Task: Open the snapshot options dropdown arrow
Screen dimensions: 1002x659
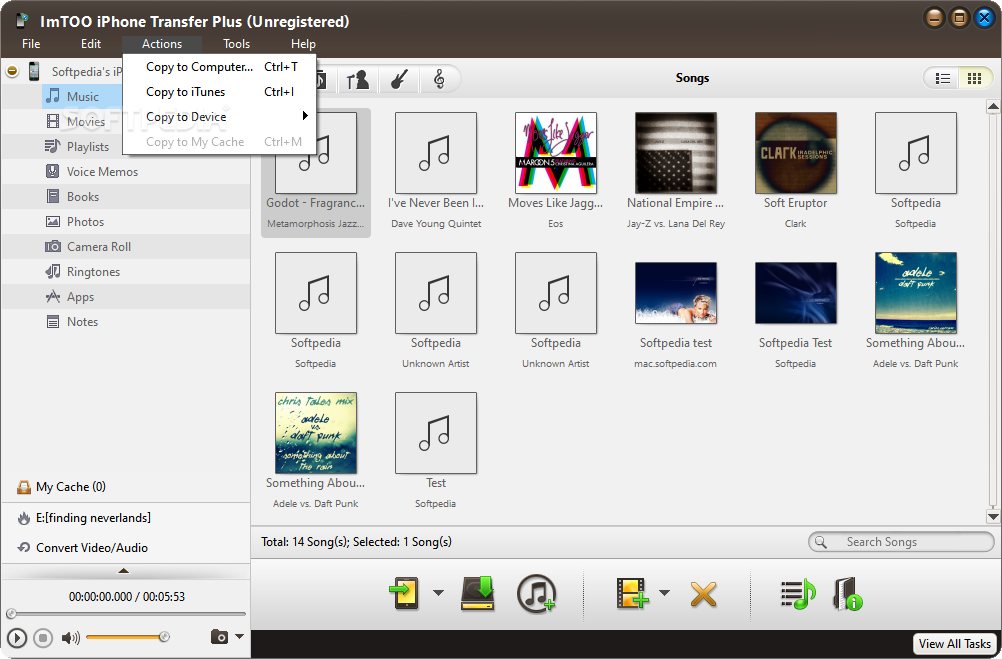Action: point(239,636)
